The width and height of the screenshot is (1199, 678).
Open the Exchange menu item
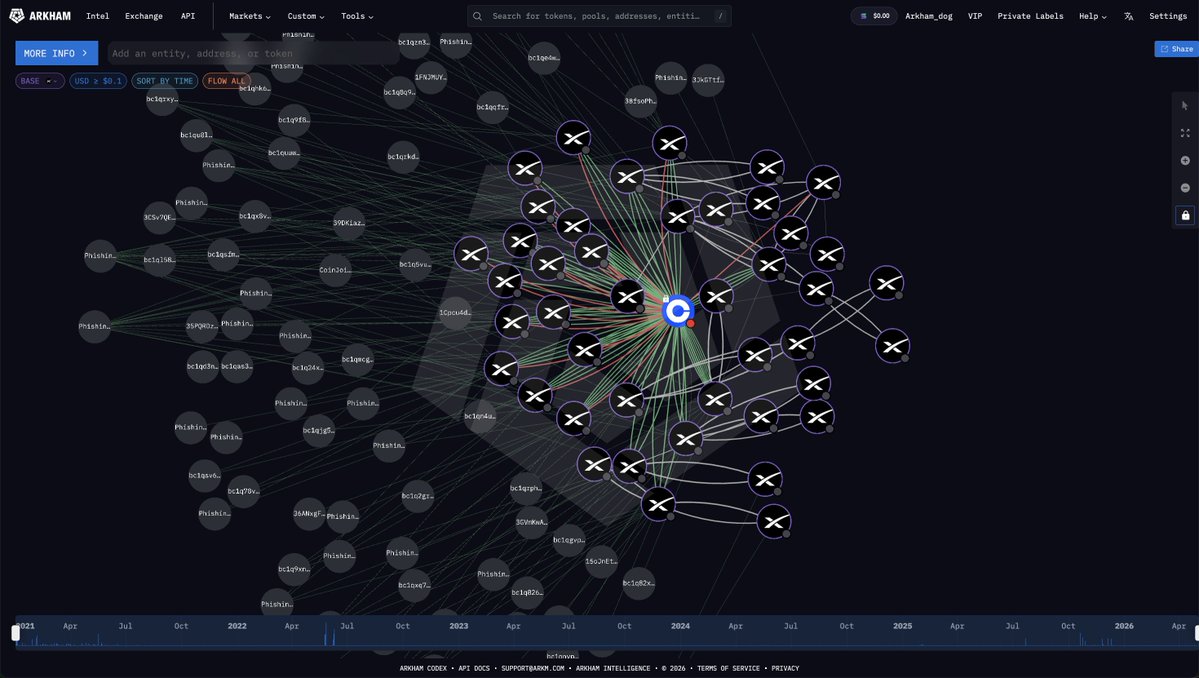click(144, 16)
